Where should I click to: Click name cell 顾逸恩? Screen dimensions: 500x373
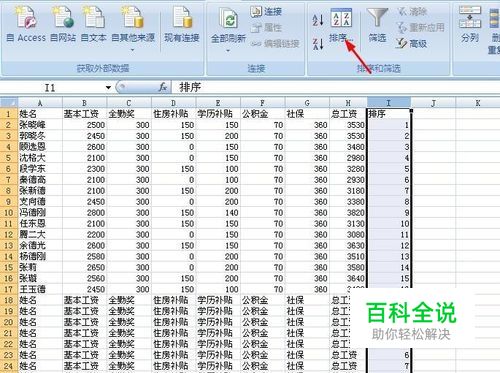coord(40,147)
